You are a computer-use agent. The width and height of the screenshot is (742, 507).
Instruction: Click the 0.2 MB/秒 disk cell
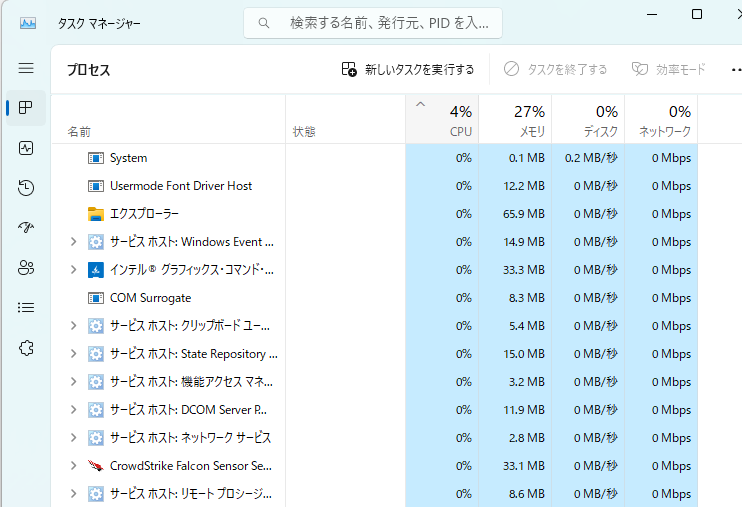tap(588, 158)
